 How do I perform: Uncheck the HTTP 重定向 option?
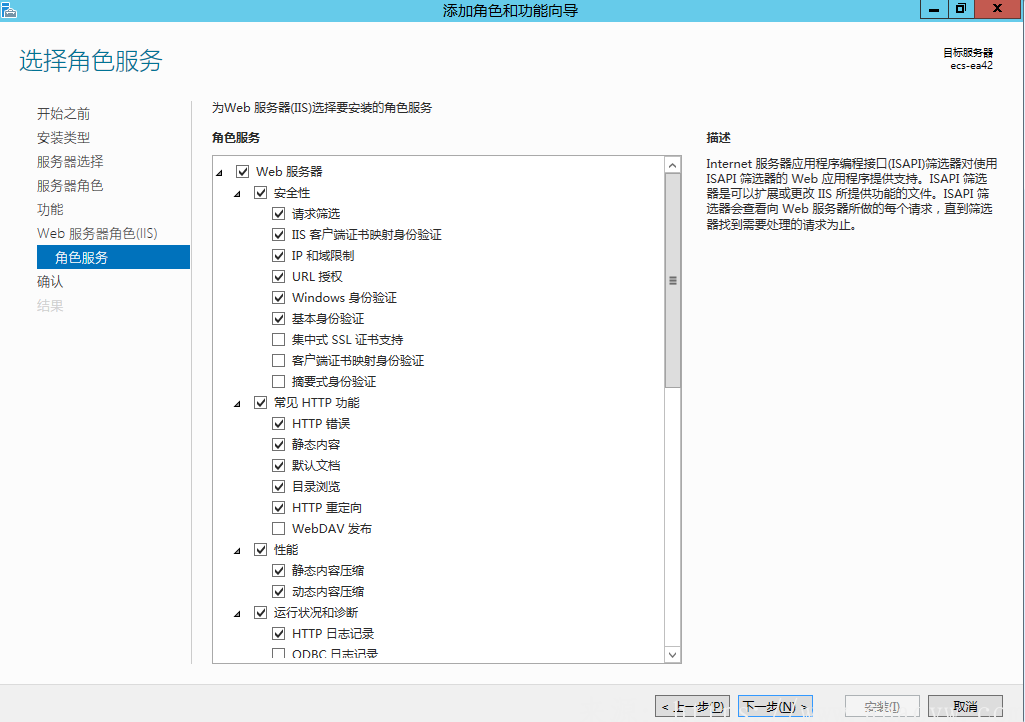click(279, 508)
